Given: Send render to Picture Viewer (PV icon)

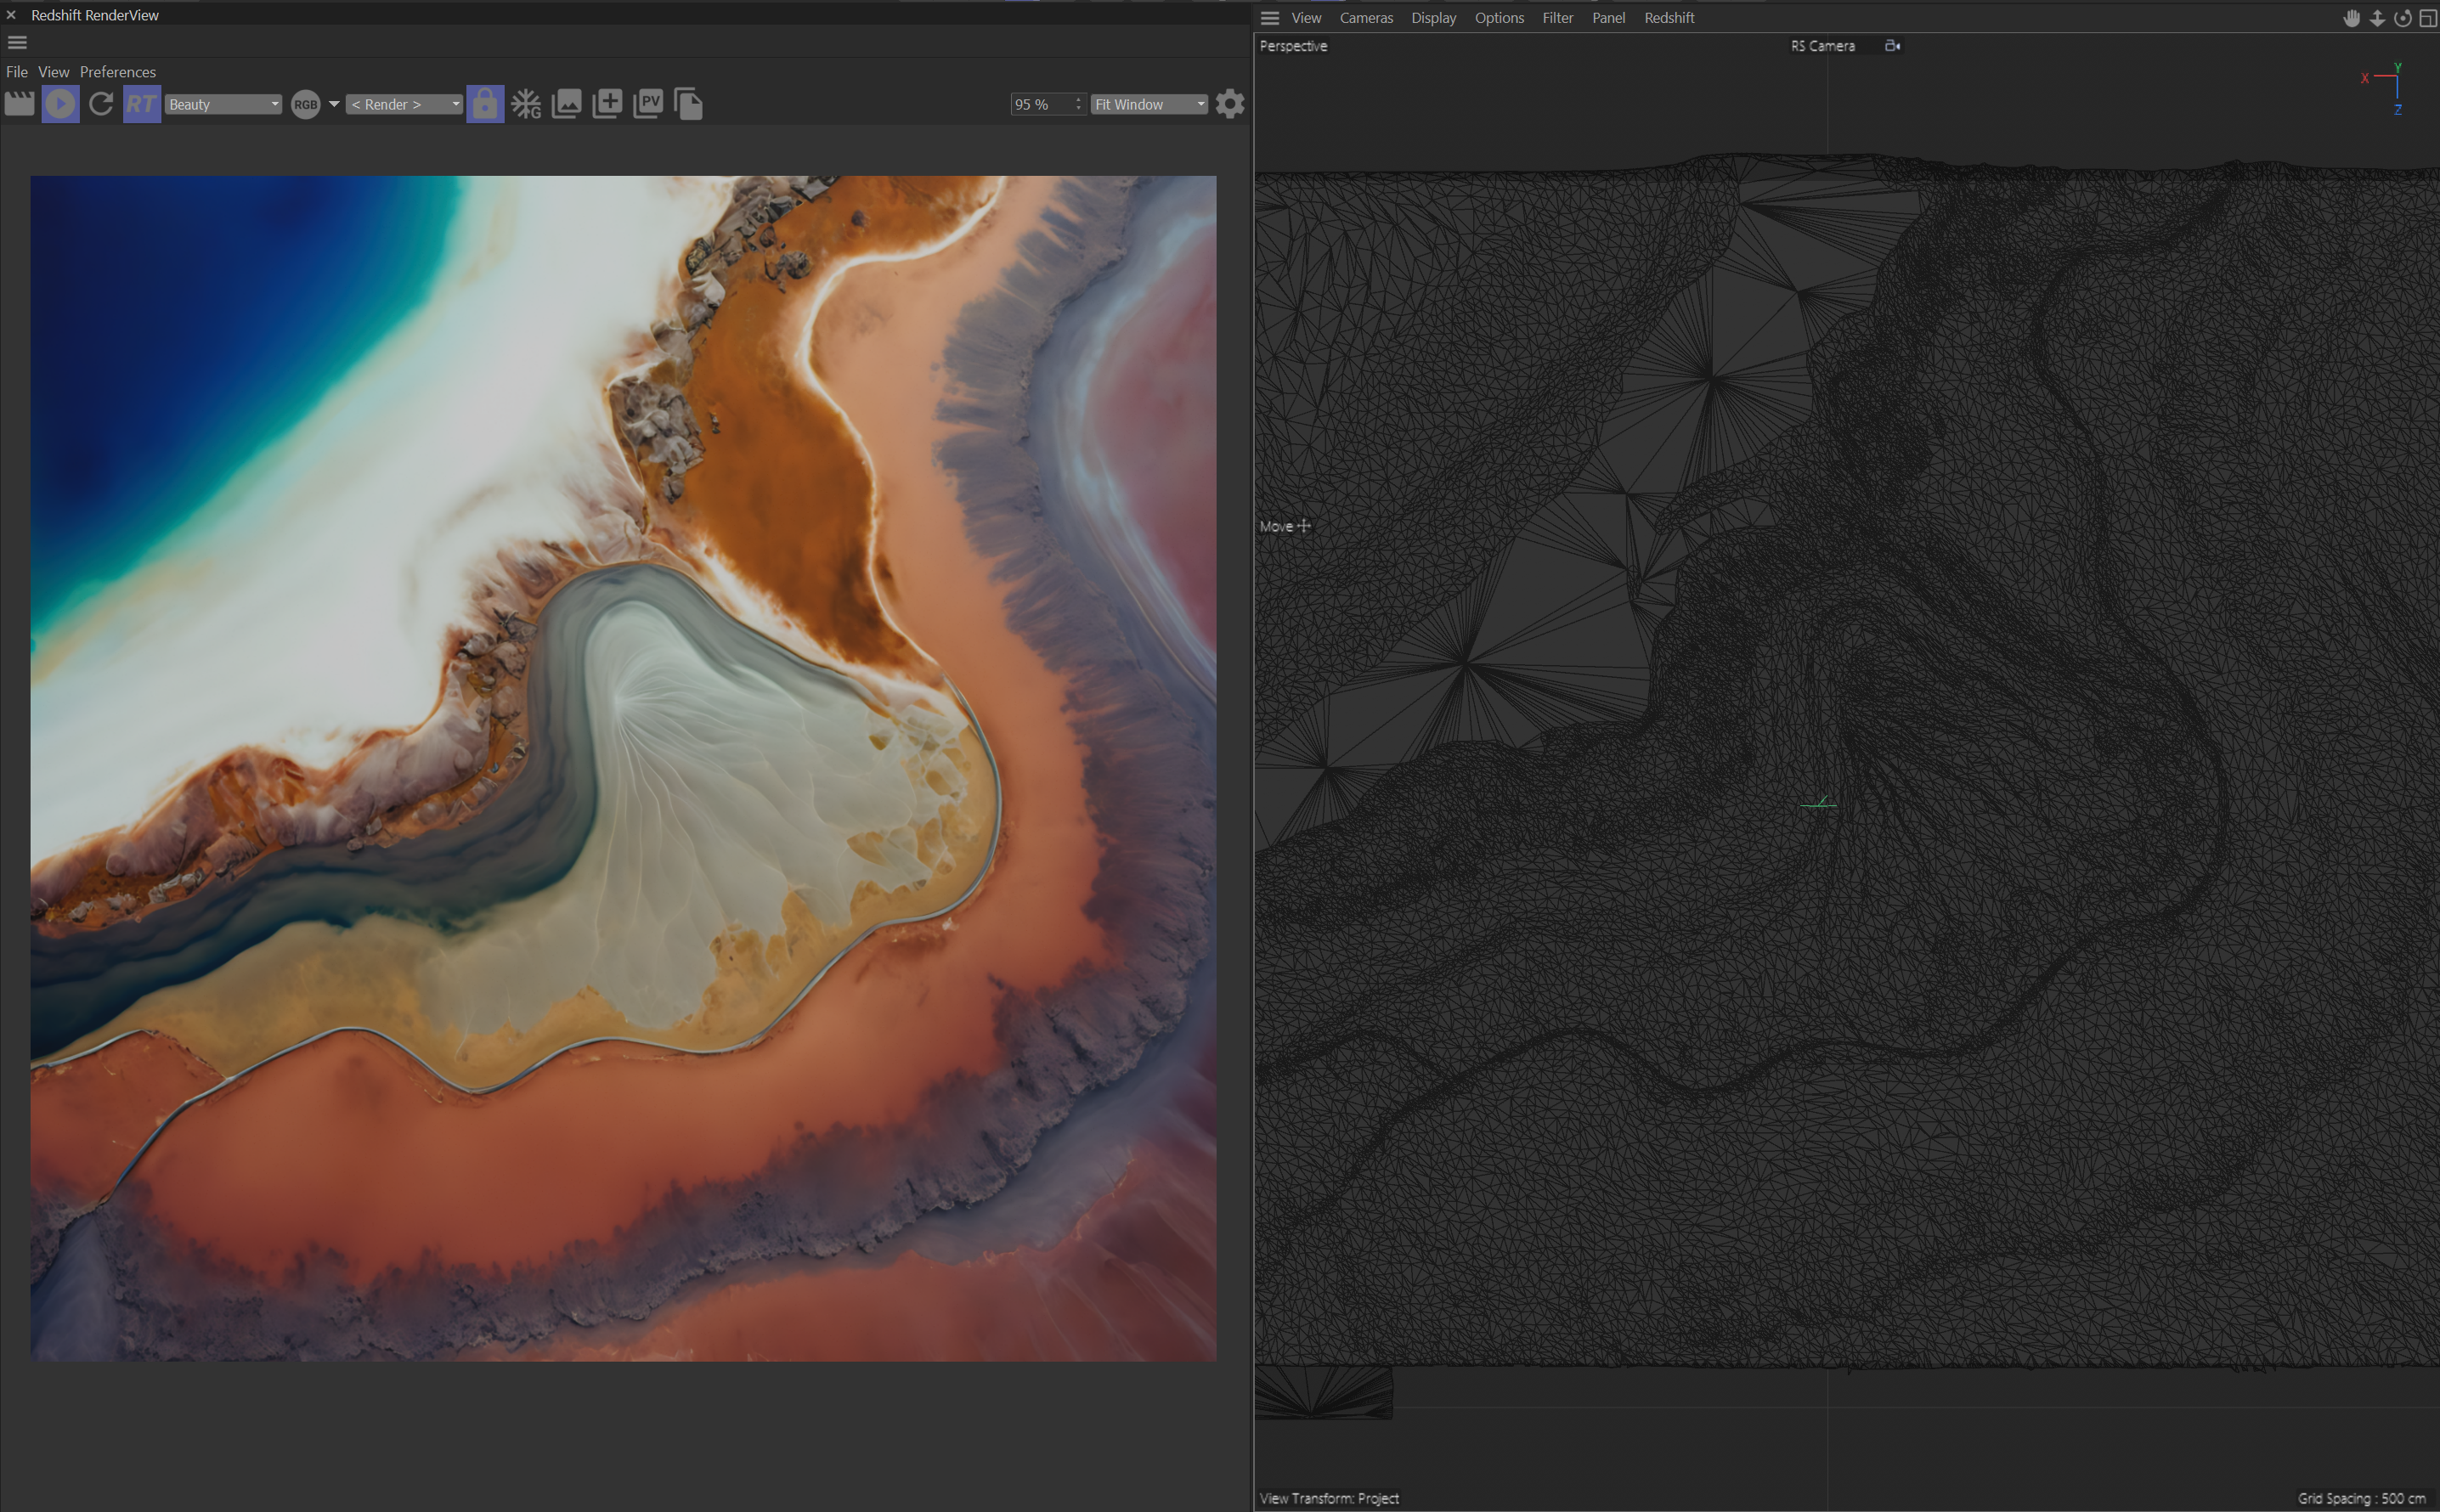Looking at the screenshot, I should tap(648, 104).
